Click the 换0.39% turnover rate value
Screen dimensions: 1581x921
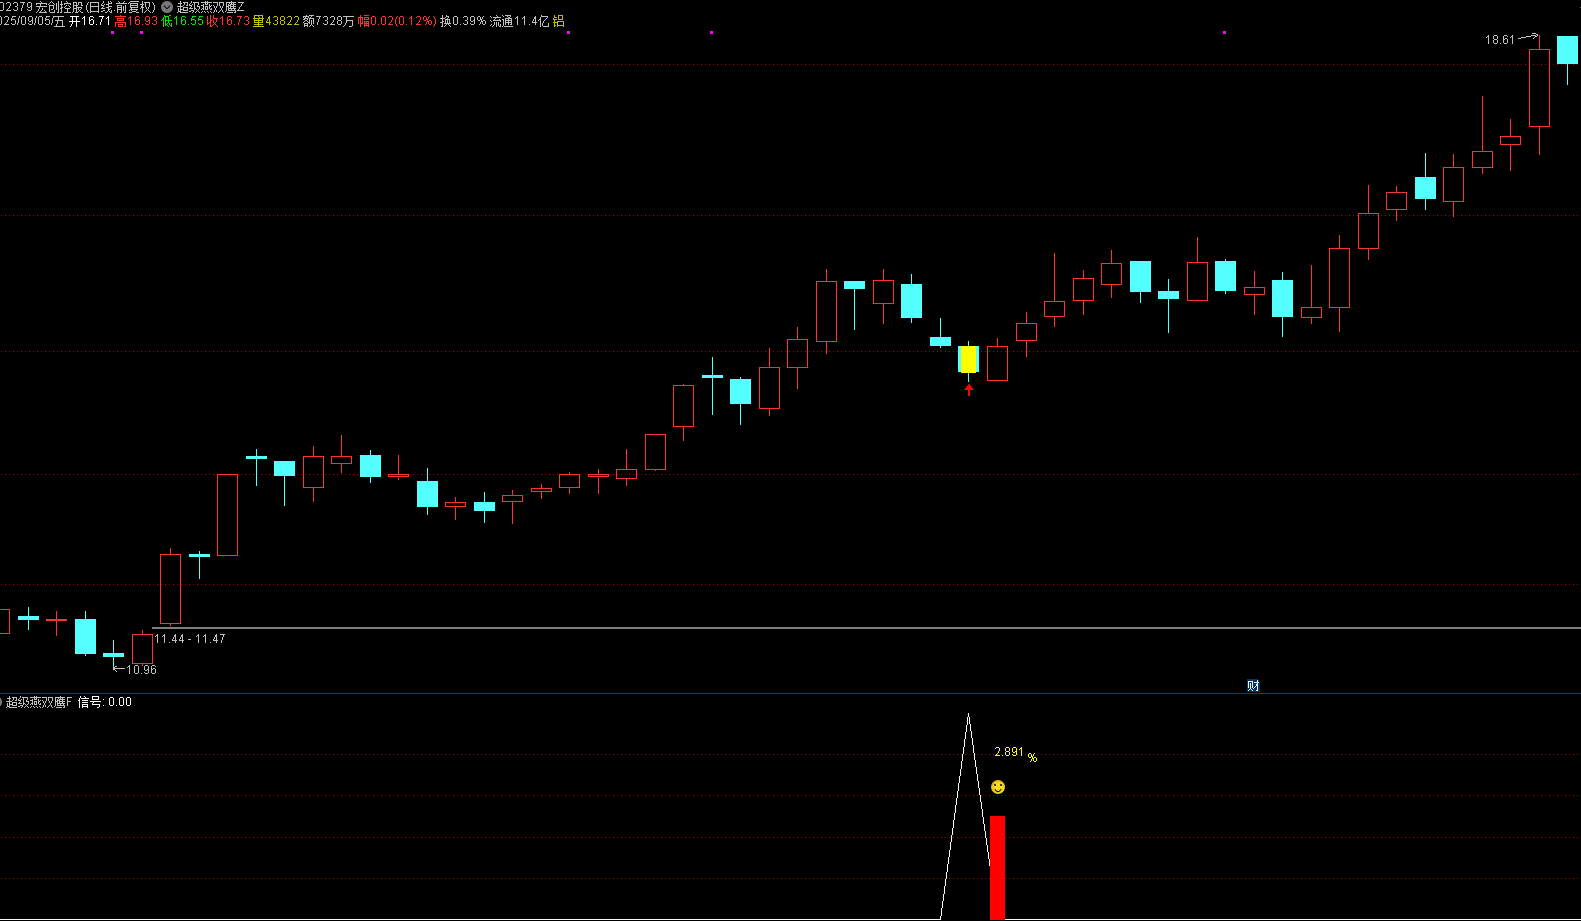tap(463, 21)
